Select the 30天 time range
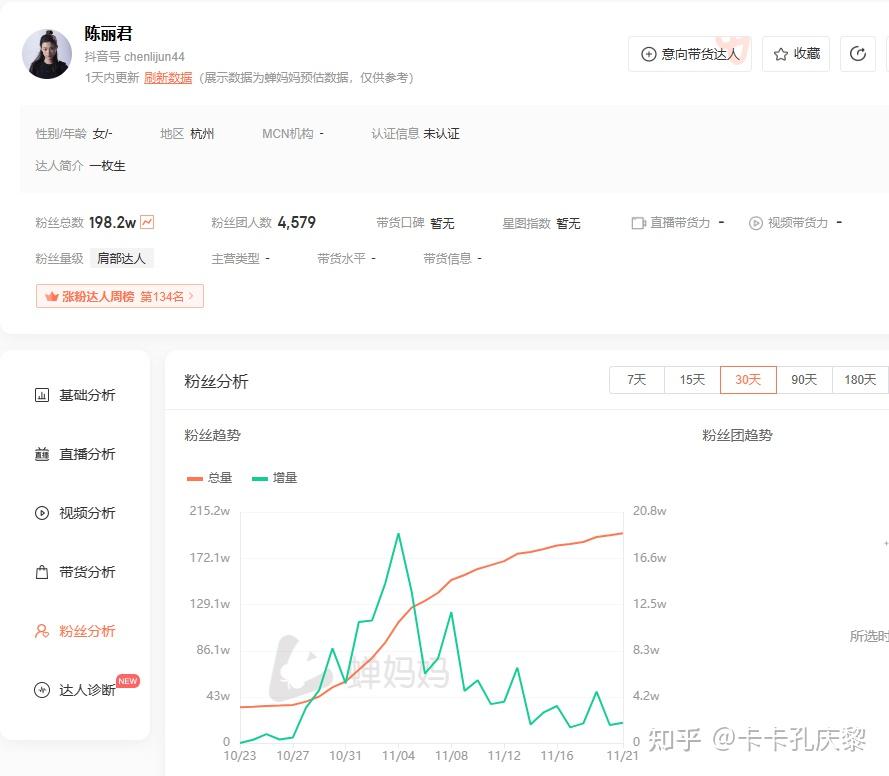Image resolution: width=889 pixels, height=776 pixels. 748,380
